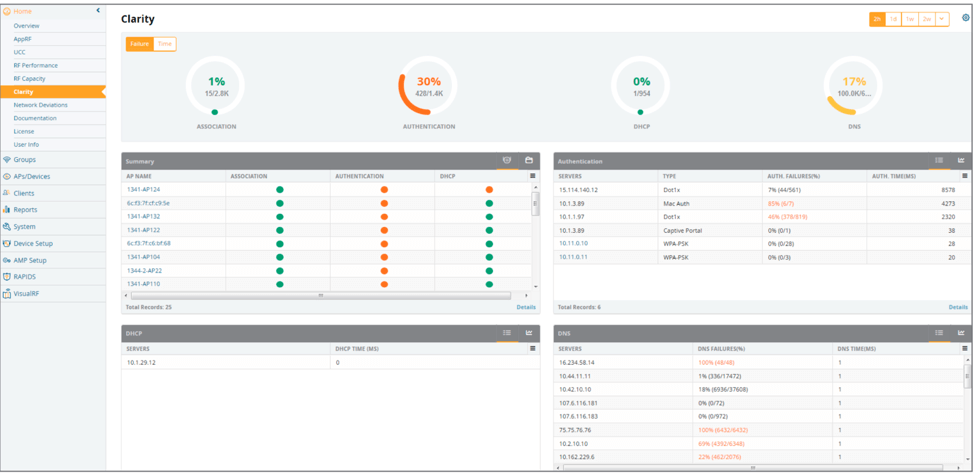
Task: Click the settings gear icon at top right
Action: 965,18
